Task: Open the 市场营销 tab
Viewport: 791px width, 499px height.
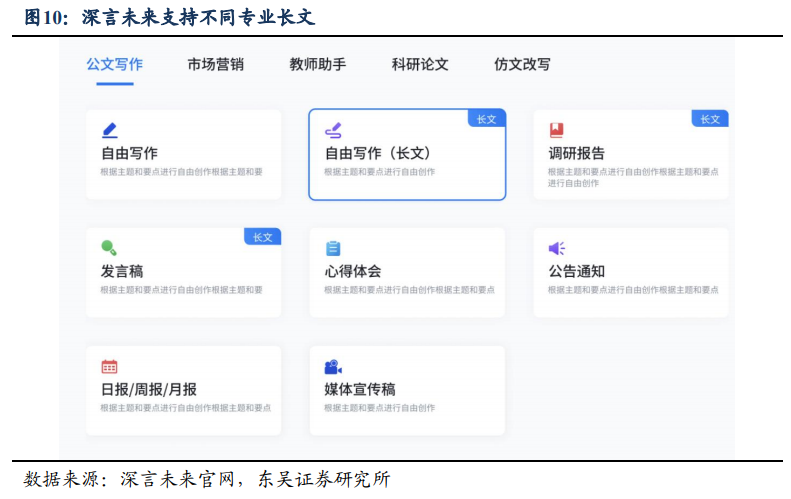Action: click(215, 65)
